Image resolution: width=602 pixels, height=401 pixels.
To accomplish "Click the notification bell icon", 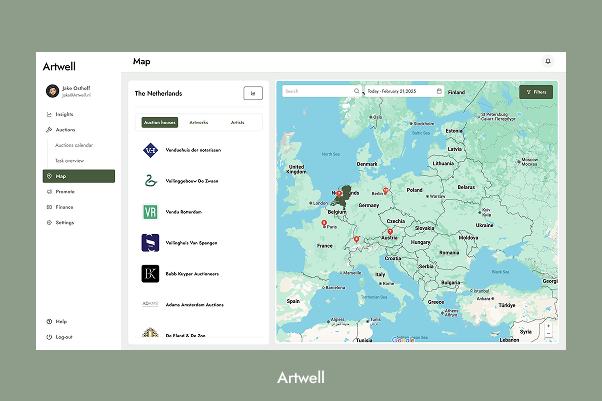I will [x=547, y=62].
